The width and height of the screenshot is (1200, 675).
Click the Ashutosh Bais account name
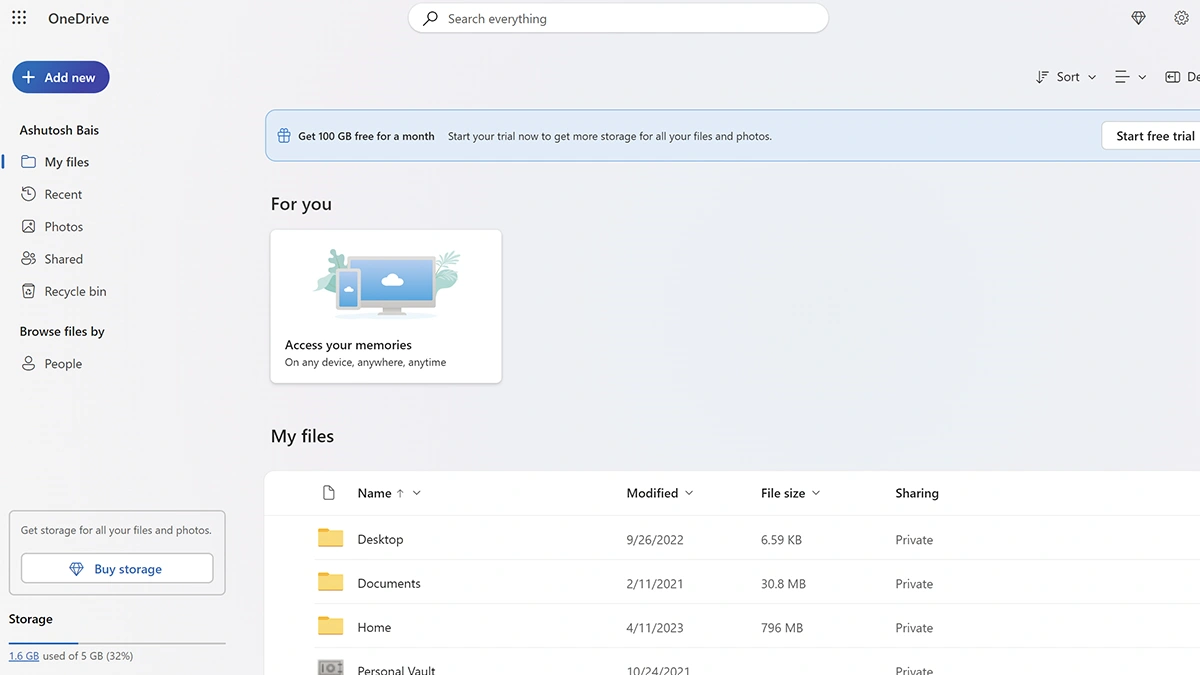pos(59,130)
